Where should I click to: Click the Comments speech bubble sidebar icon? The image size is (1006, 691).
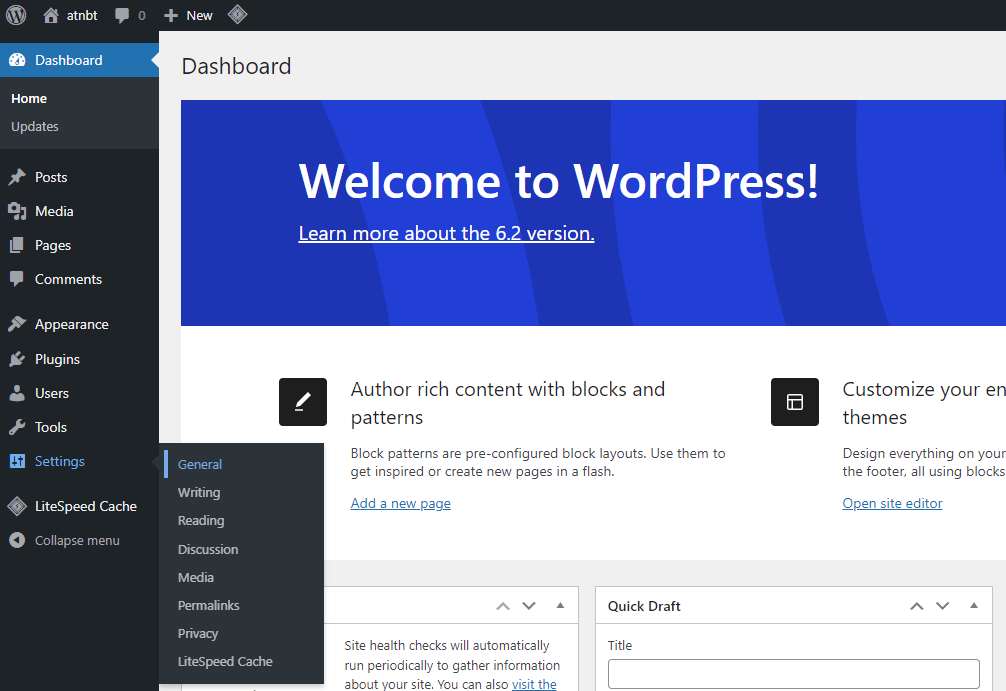(17, 279)
